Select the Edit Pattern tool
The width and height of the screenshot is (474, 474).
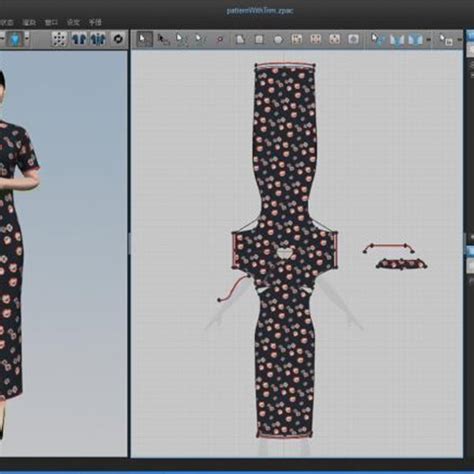click(163, 39)
